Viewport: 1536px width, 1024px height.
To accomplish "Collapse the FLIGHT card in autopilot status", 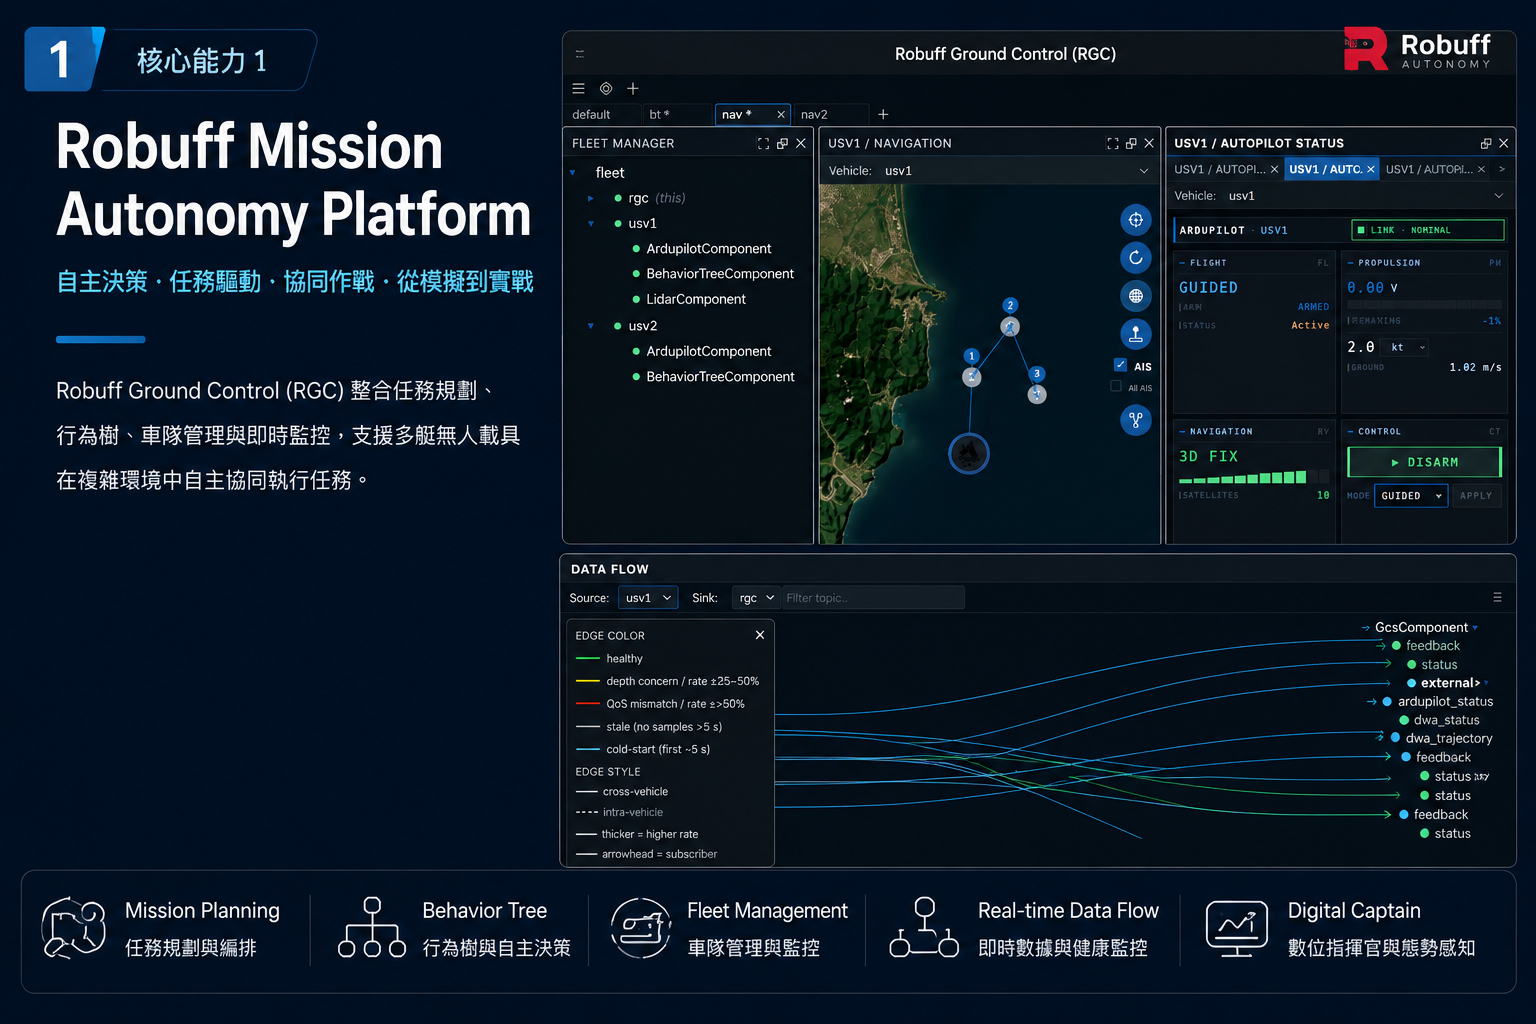I will (1182, 263).
